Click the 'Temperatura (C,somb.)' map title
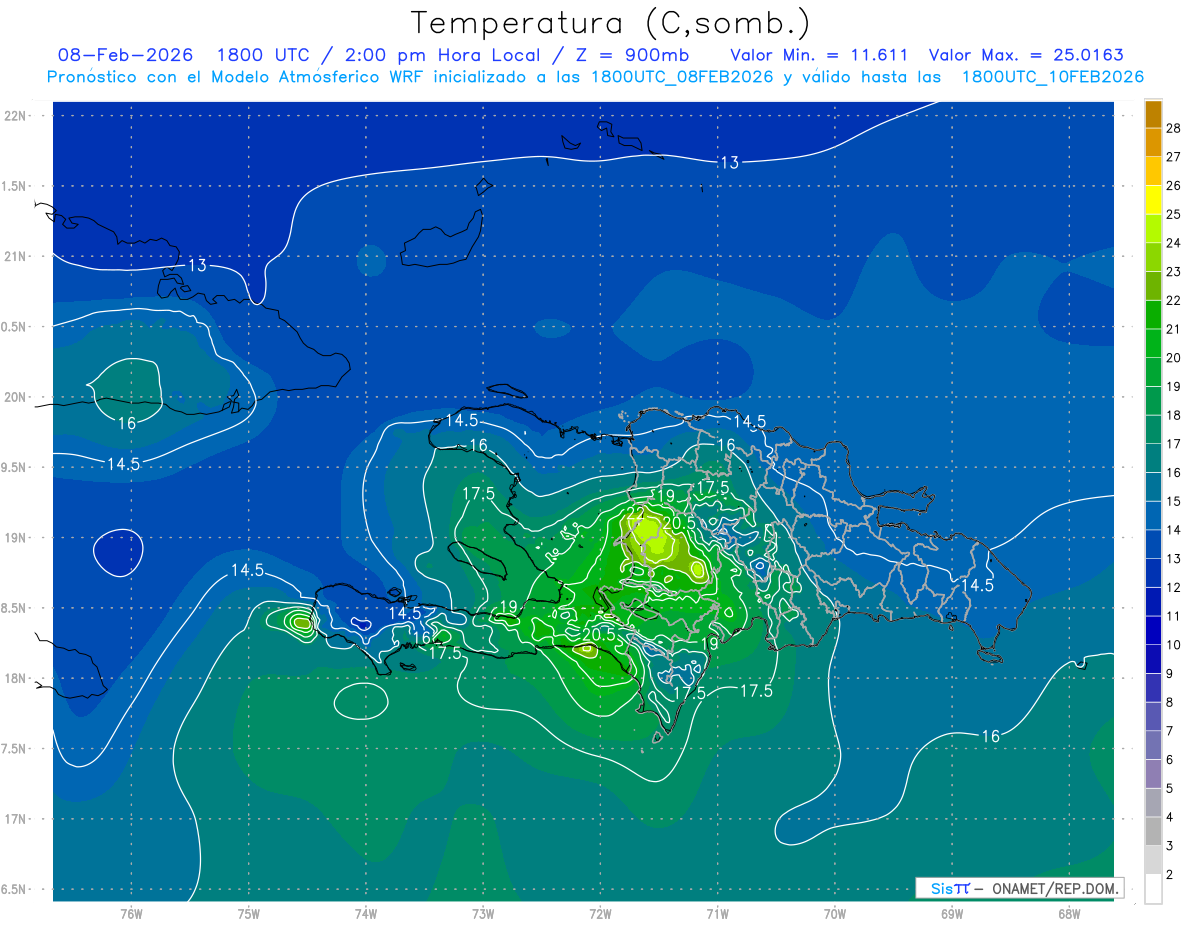 tap(610, 23)
